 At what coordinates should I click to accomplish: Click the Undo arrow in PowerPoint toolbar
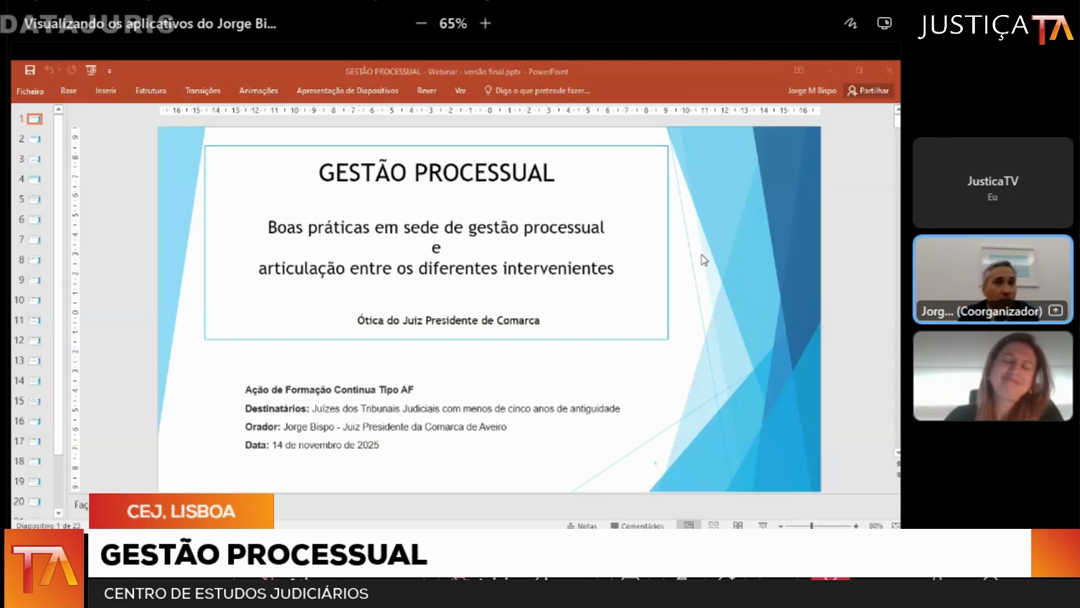49,71
